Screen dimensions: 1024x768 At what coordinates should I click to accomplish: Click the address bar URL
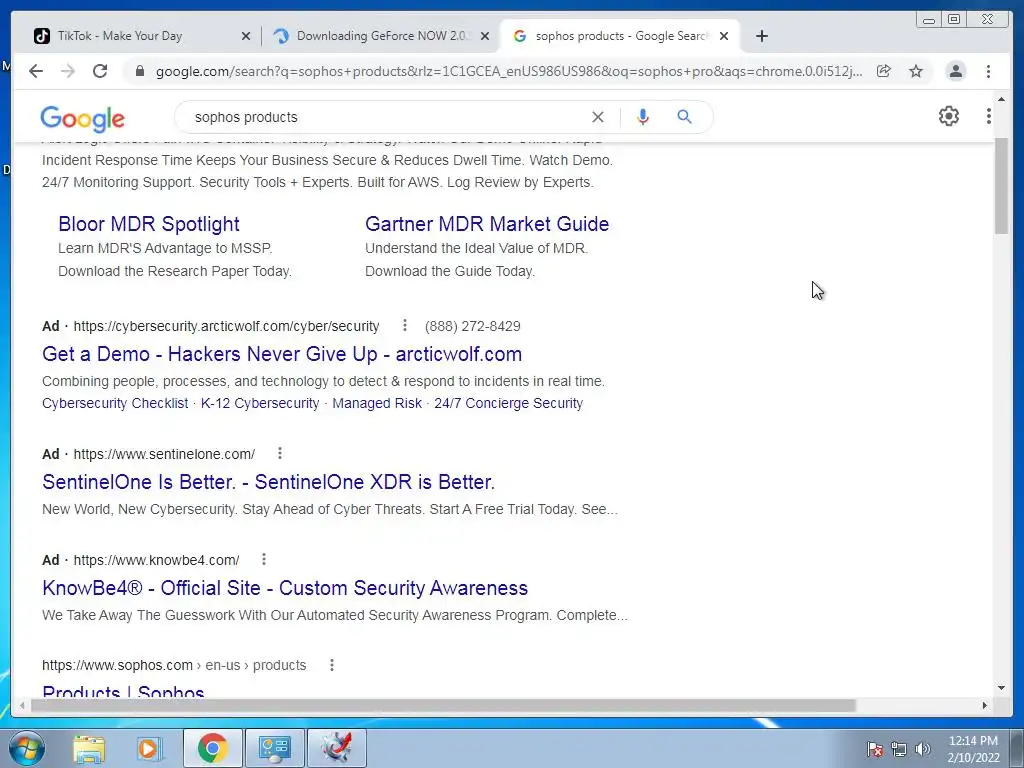pyautogui.click(x=509, y=71)
